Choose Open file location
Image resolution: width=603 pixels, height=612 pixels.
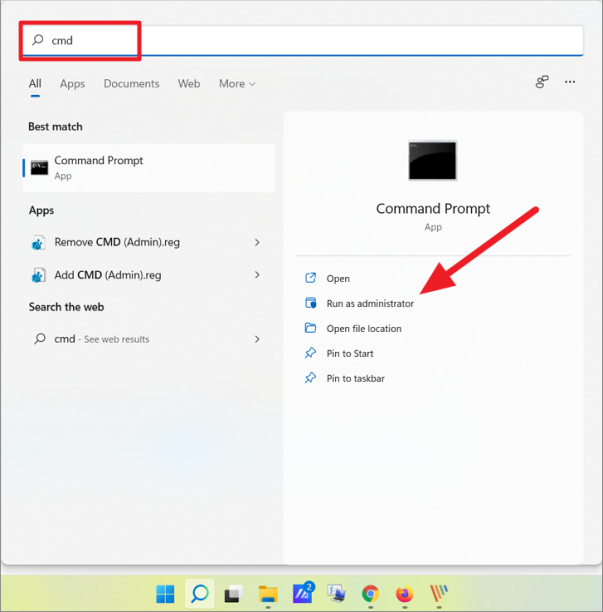(x=364, y=329)
